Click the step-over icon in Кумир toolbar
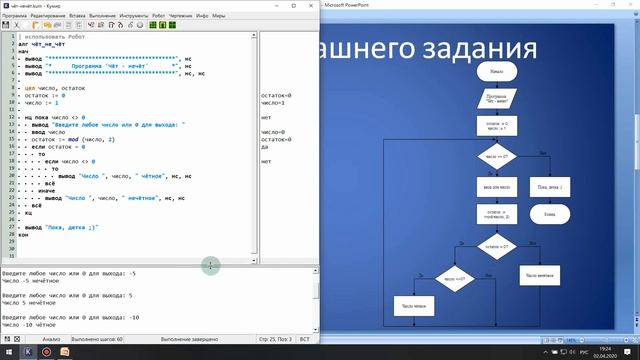640x360 pixels. click(111, 25)
